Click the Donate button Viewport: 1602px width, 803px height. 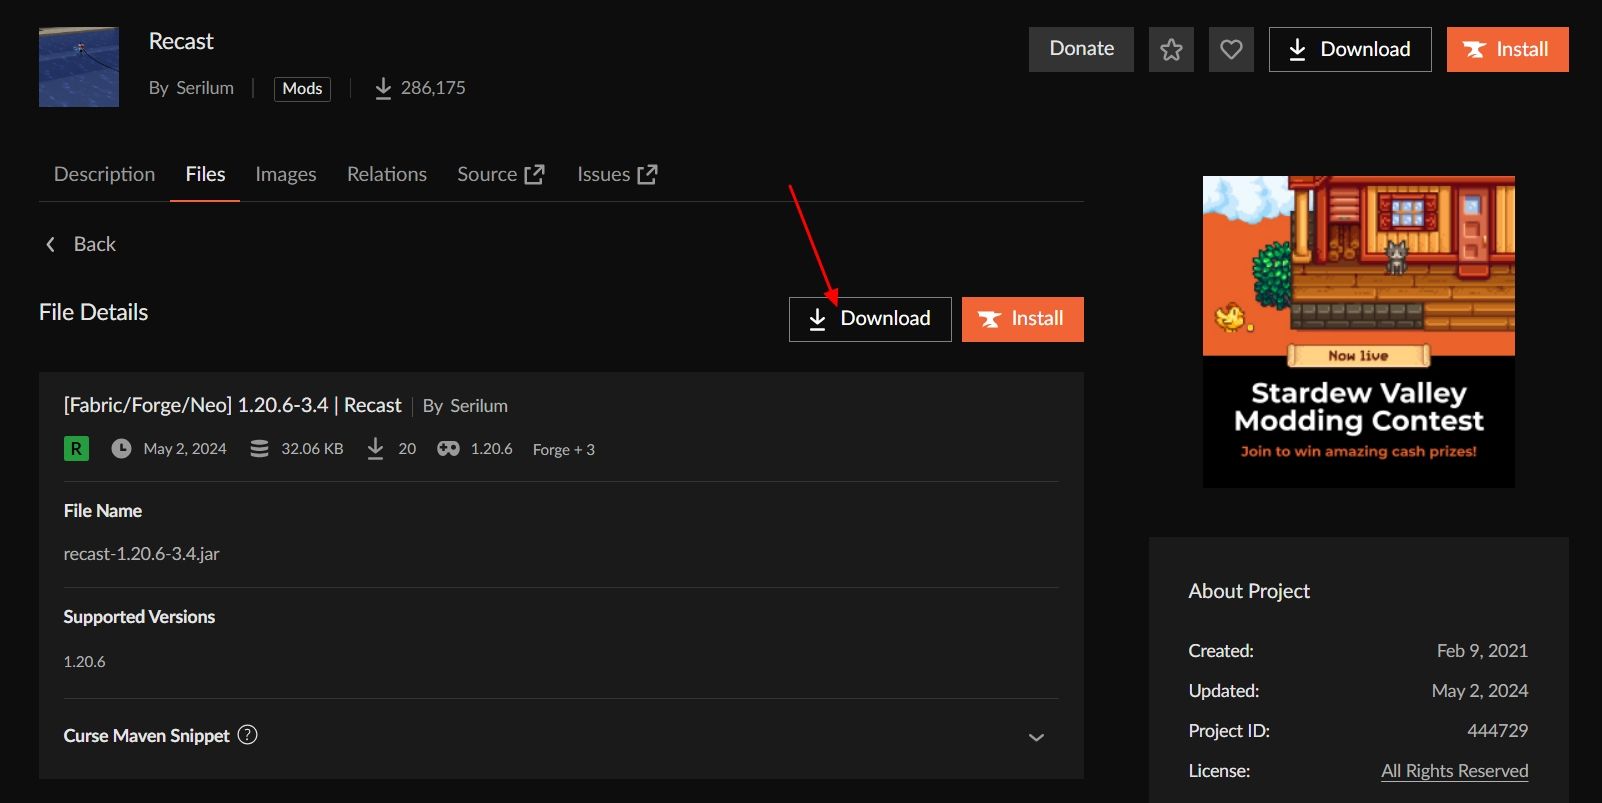(x=1081, y=49)
